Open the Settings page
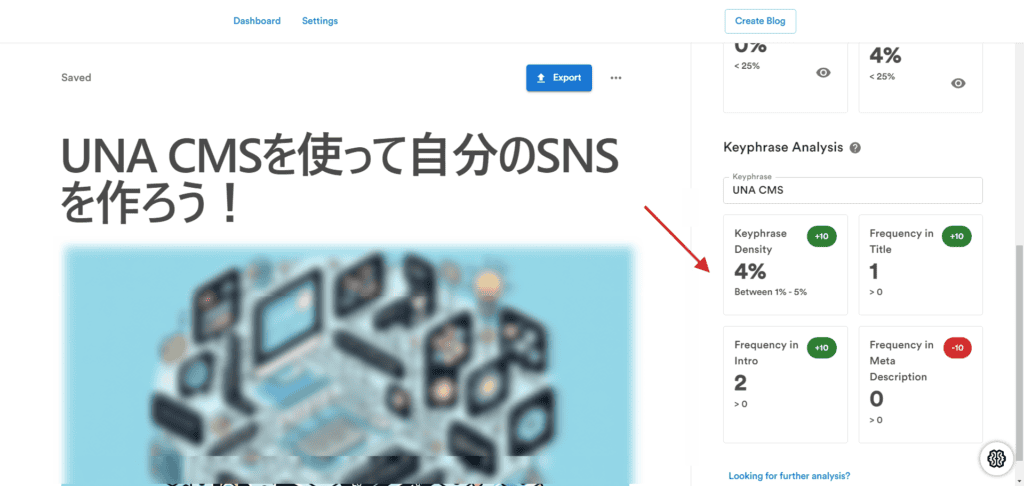This screenshot has width=1024, height=486. (x=320, y=21)
